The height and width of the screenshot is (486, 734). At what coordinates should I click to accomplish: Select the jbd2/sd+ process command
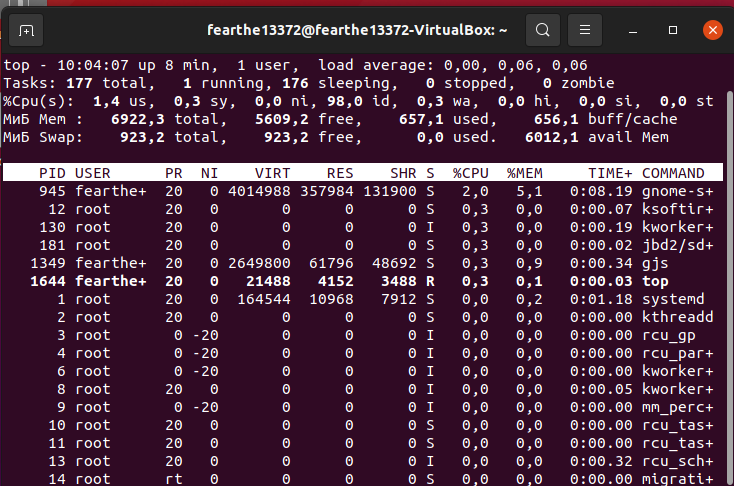tap(677, 245)
